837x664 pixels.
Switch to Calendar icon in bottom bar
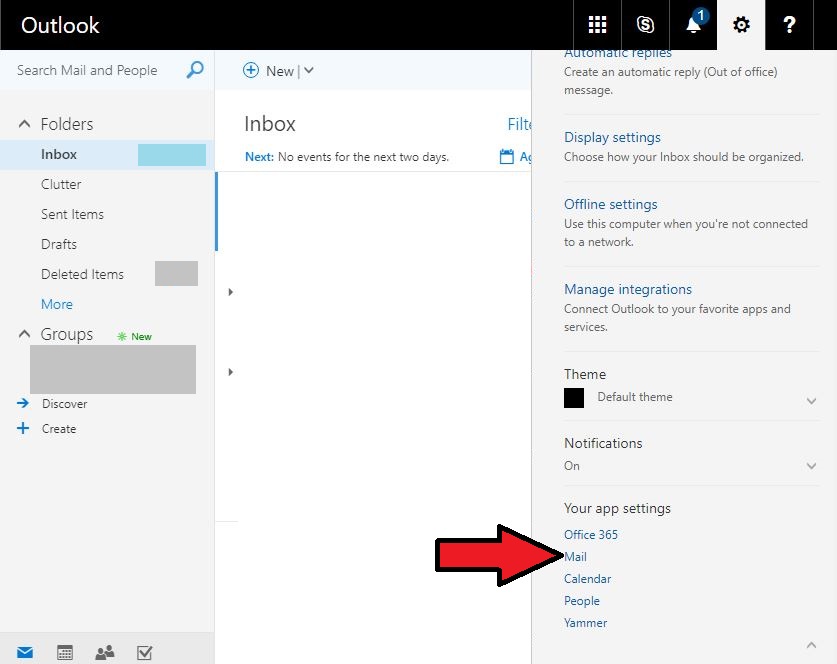coord(65,652)
